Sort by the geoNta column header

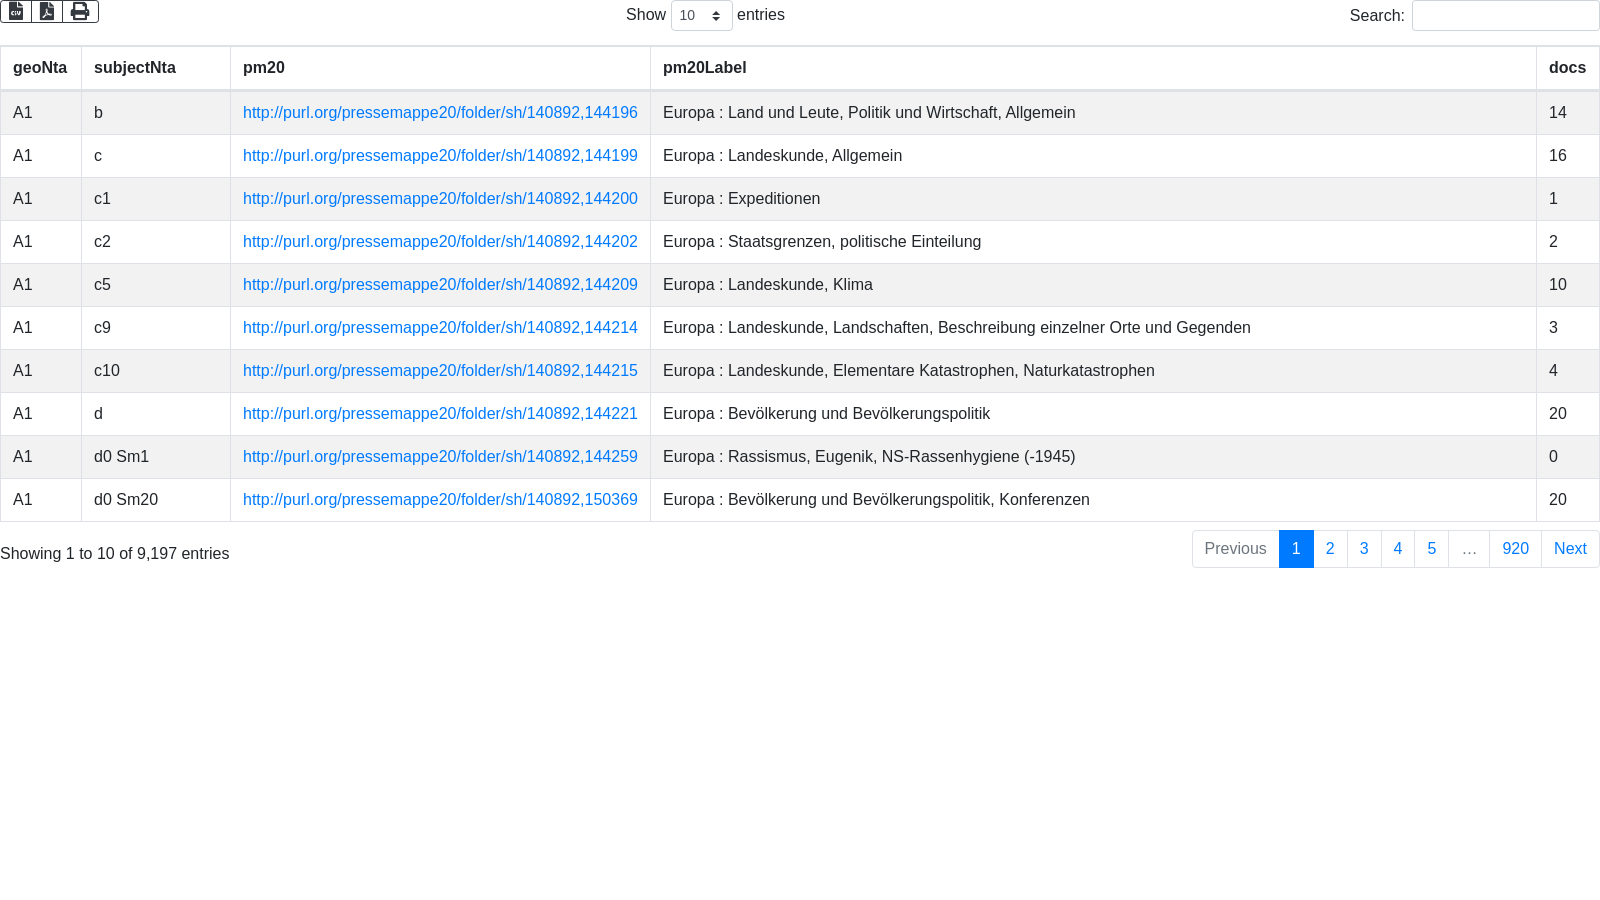point(40,68)
